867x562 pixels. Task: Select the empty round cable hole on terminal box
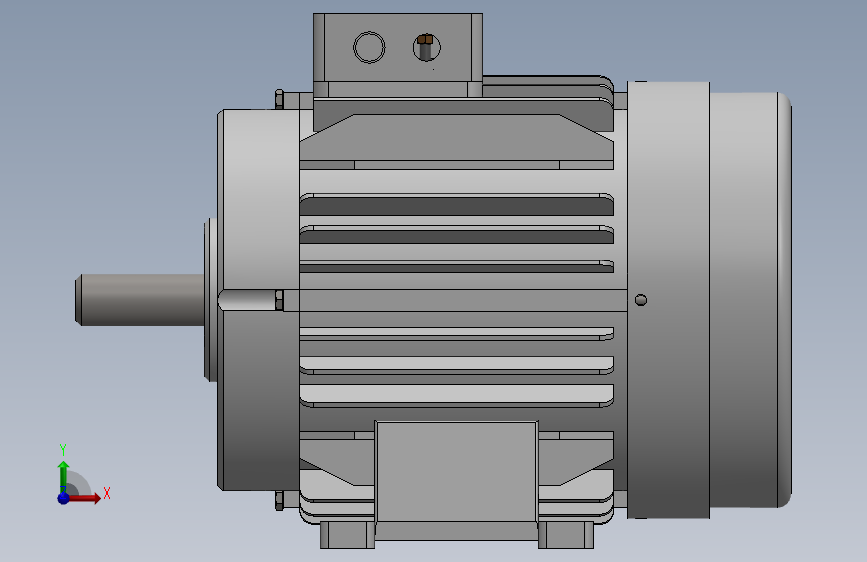(x=369, y=47)
